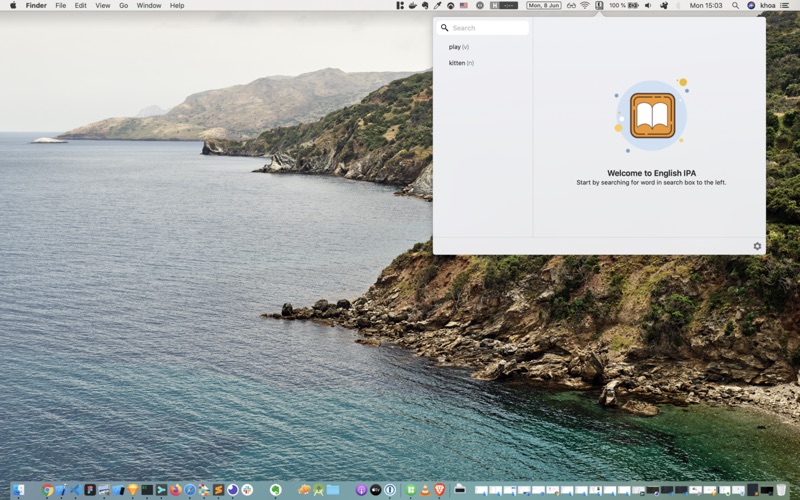
Task: Open Siri from the menu bar
Action: pos(751,6)
